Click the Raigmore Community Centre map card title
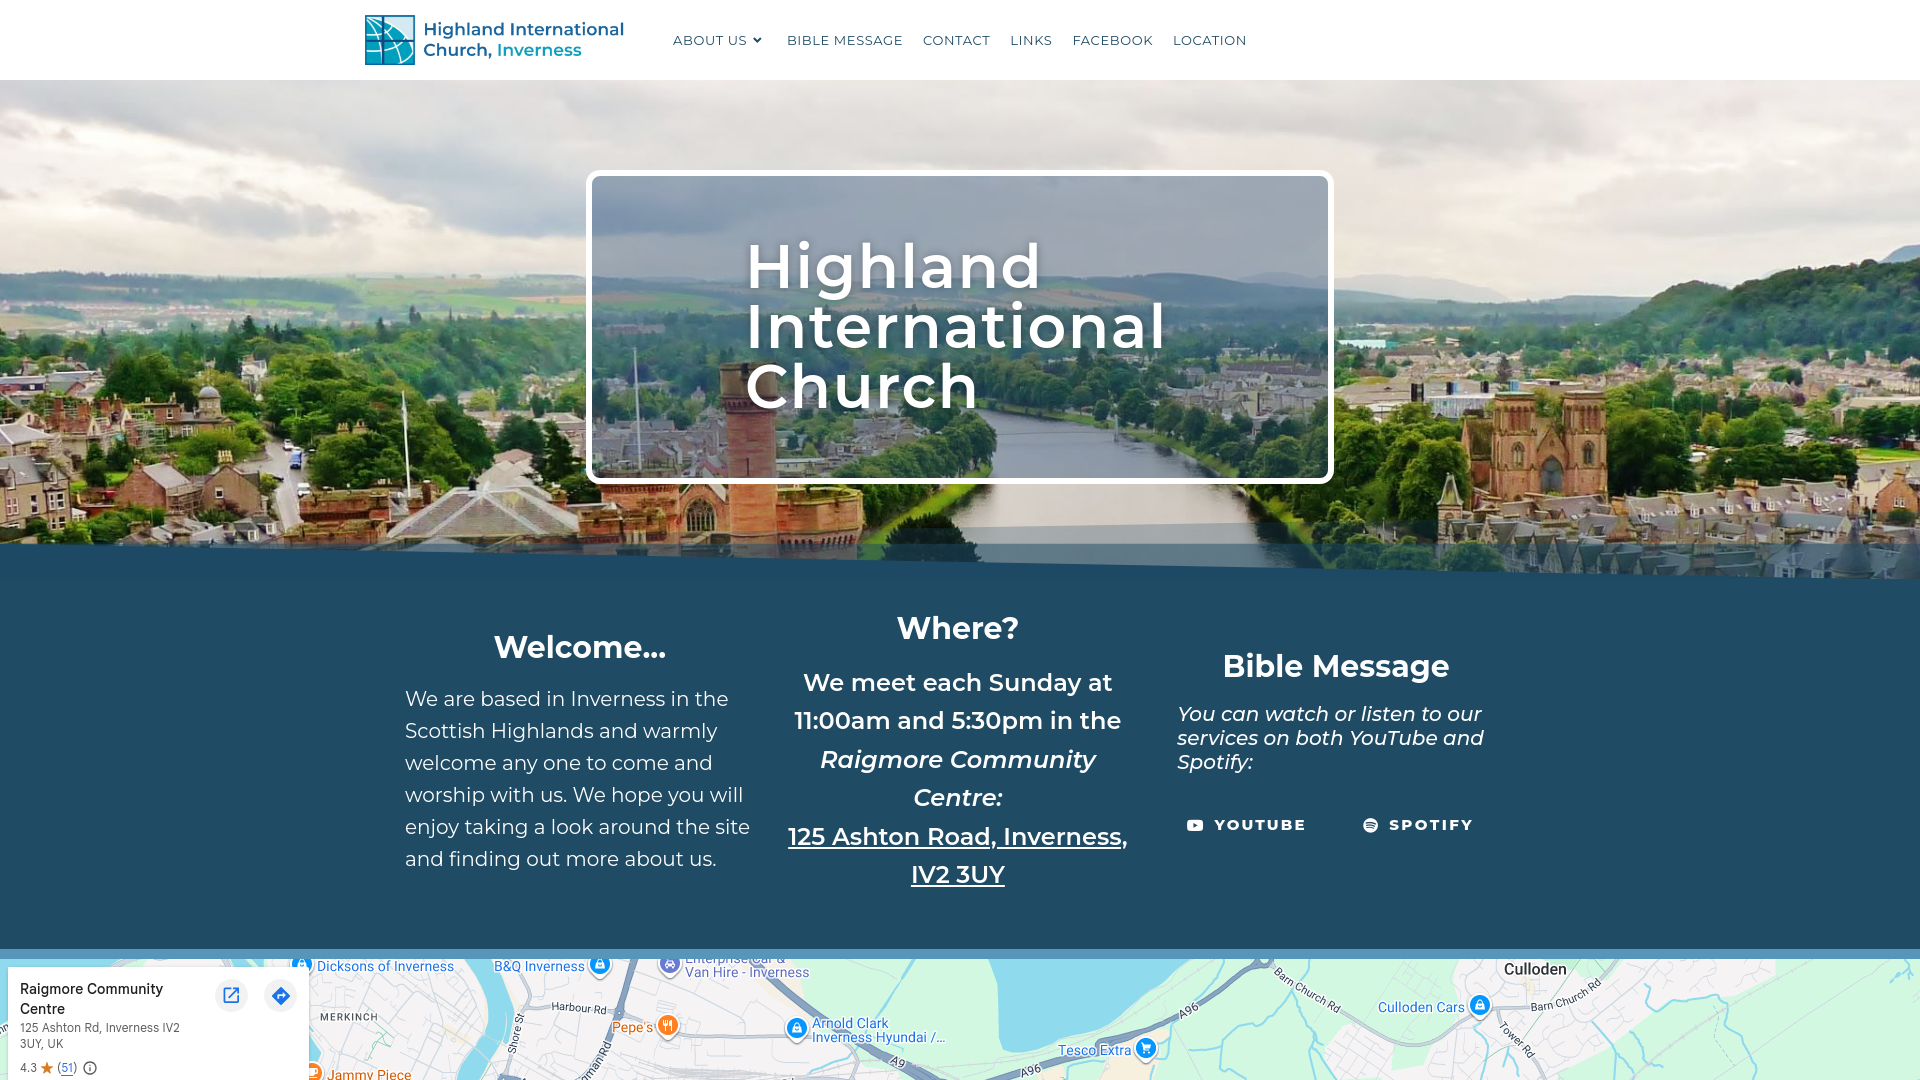Screen dimensions: 1920x1080 [x=91, y=999]
